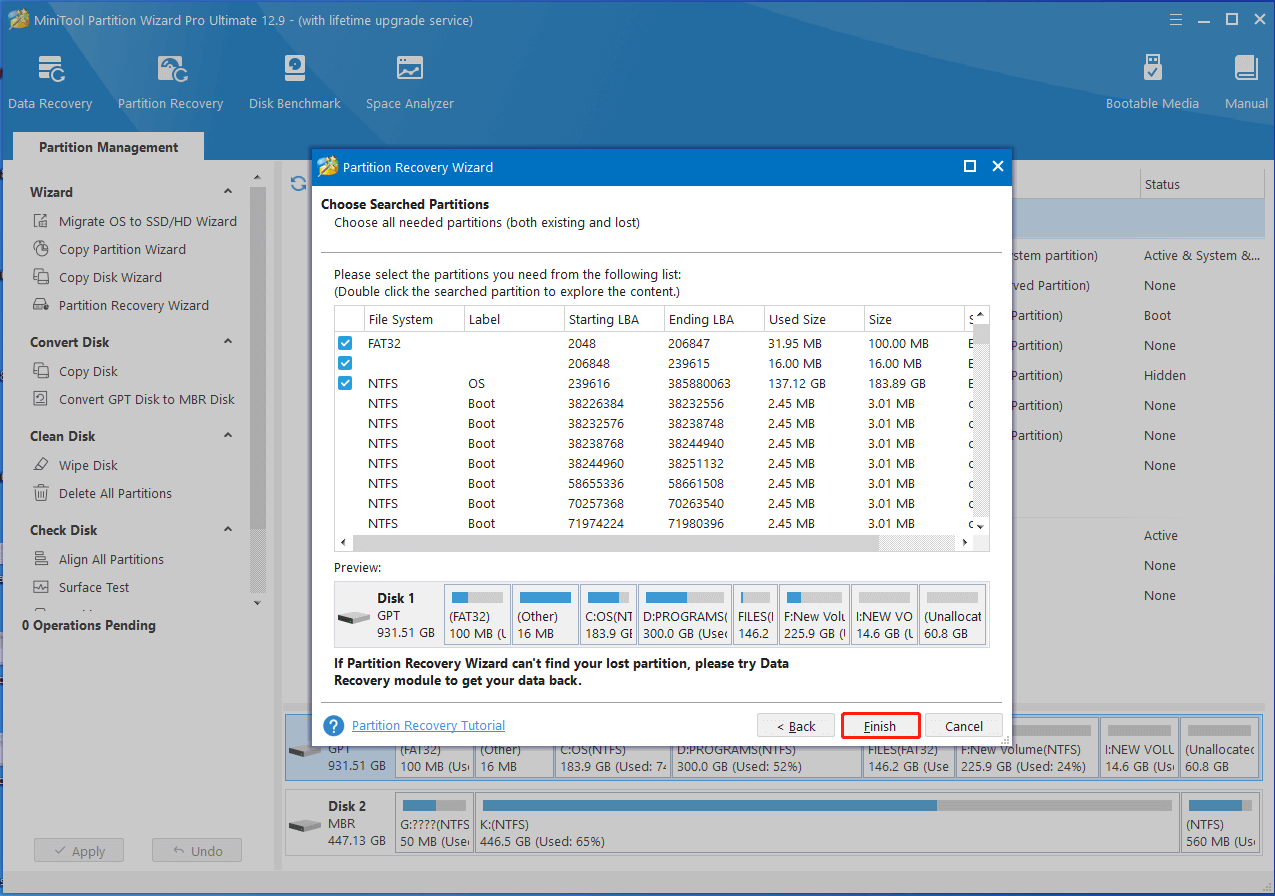This screenshot has width=1275, height=896.
Task: Cancel the Partition Recovery Wizard
Action: click(x=964, y=726)
